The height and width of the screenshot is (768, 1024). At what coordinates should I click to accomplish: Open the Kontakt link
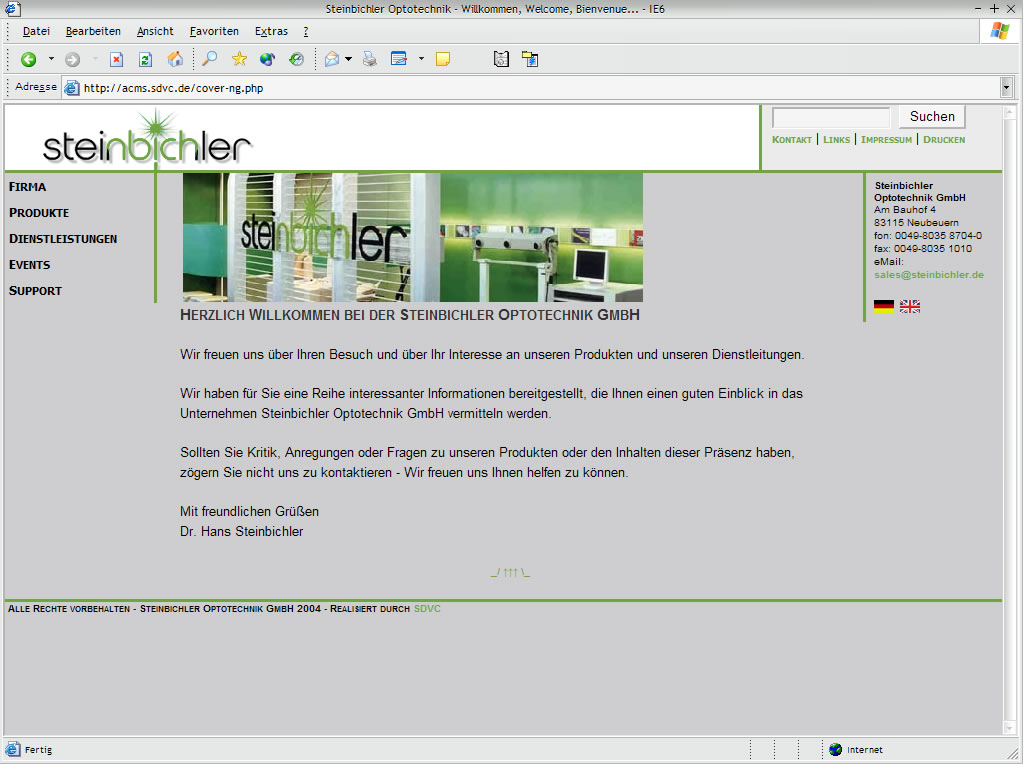[x=792, y=140]
